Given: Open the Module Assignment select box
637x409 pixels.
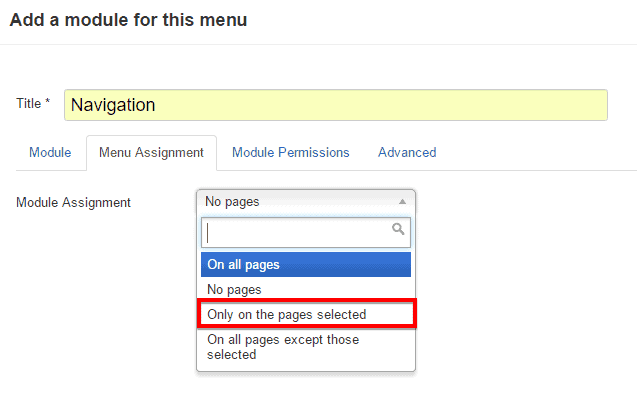Looking at the screenshot, I should (x=300, y=202).
